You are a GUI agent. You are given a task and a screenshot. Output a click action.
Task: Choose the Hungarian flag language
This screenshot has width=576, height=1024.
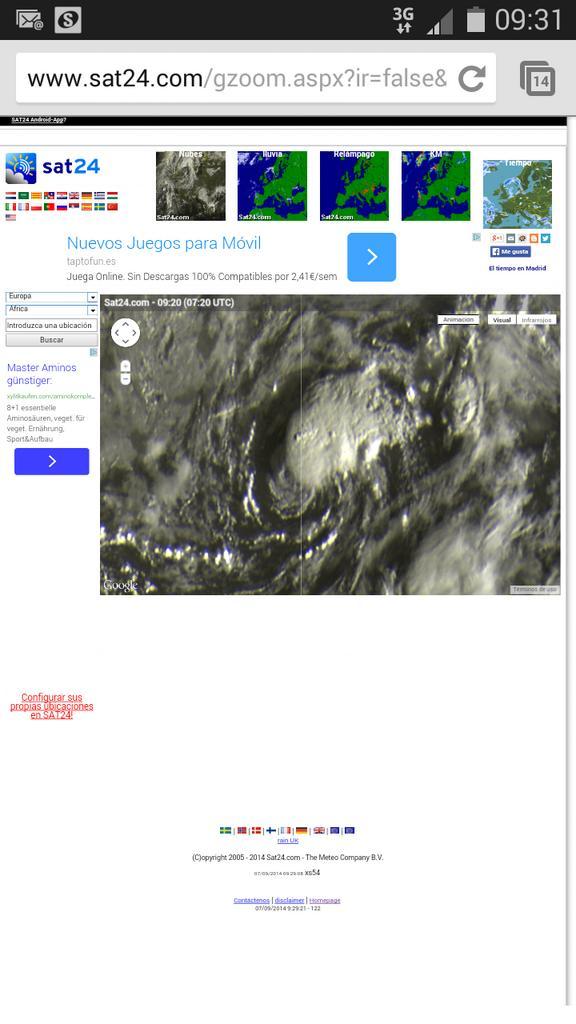(112, 195)
